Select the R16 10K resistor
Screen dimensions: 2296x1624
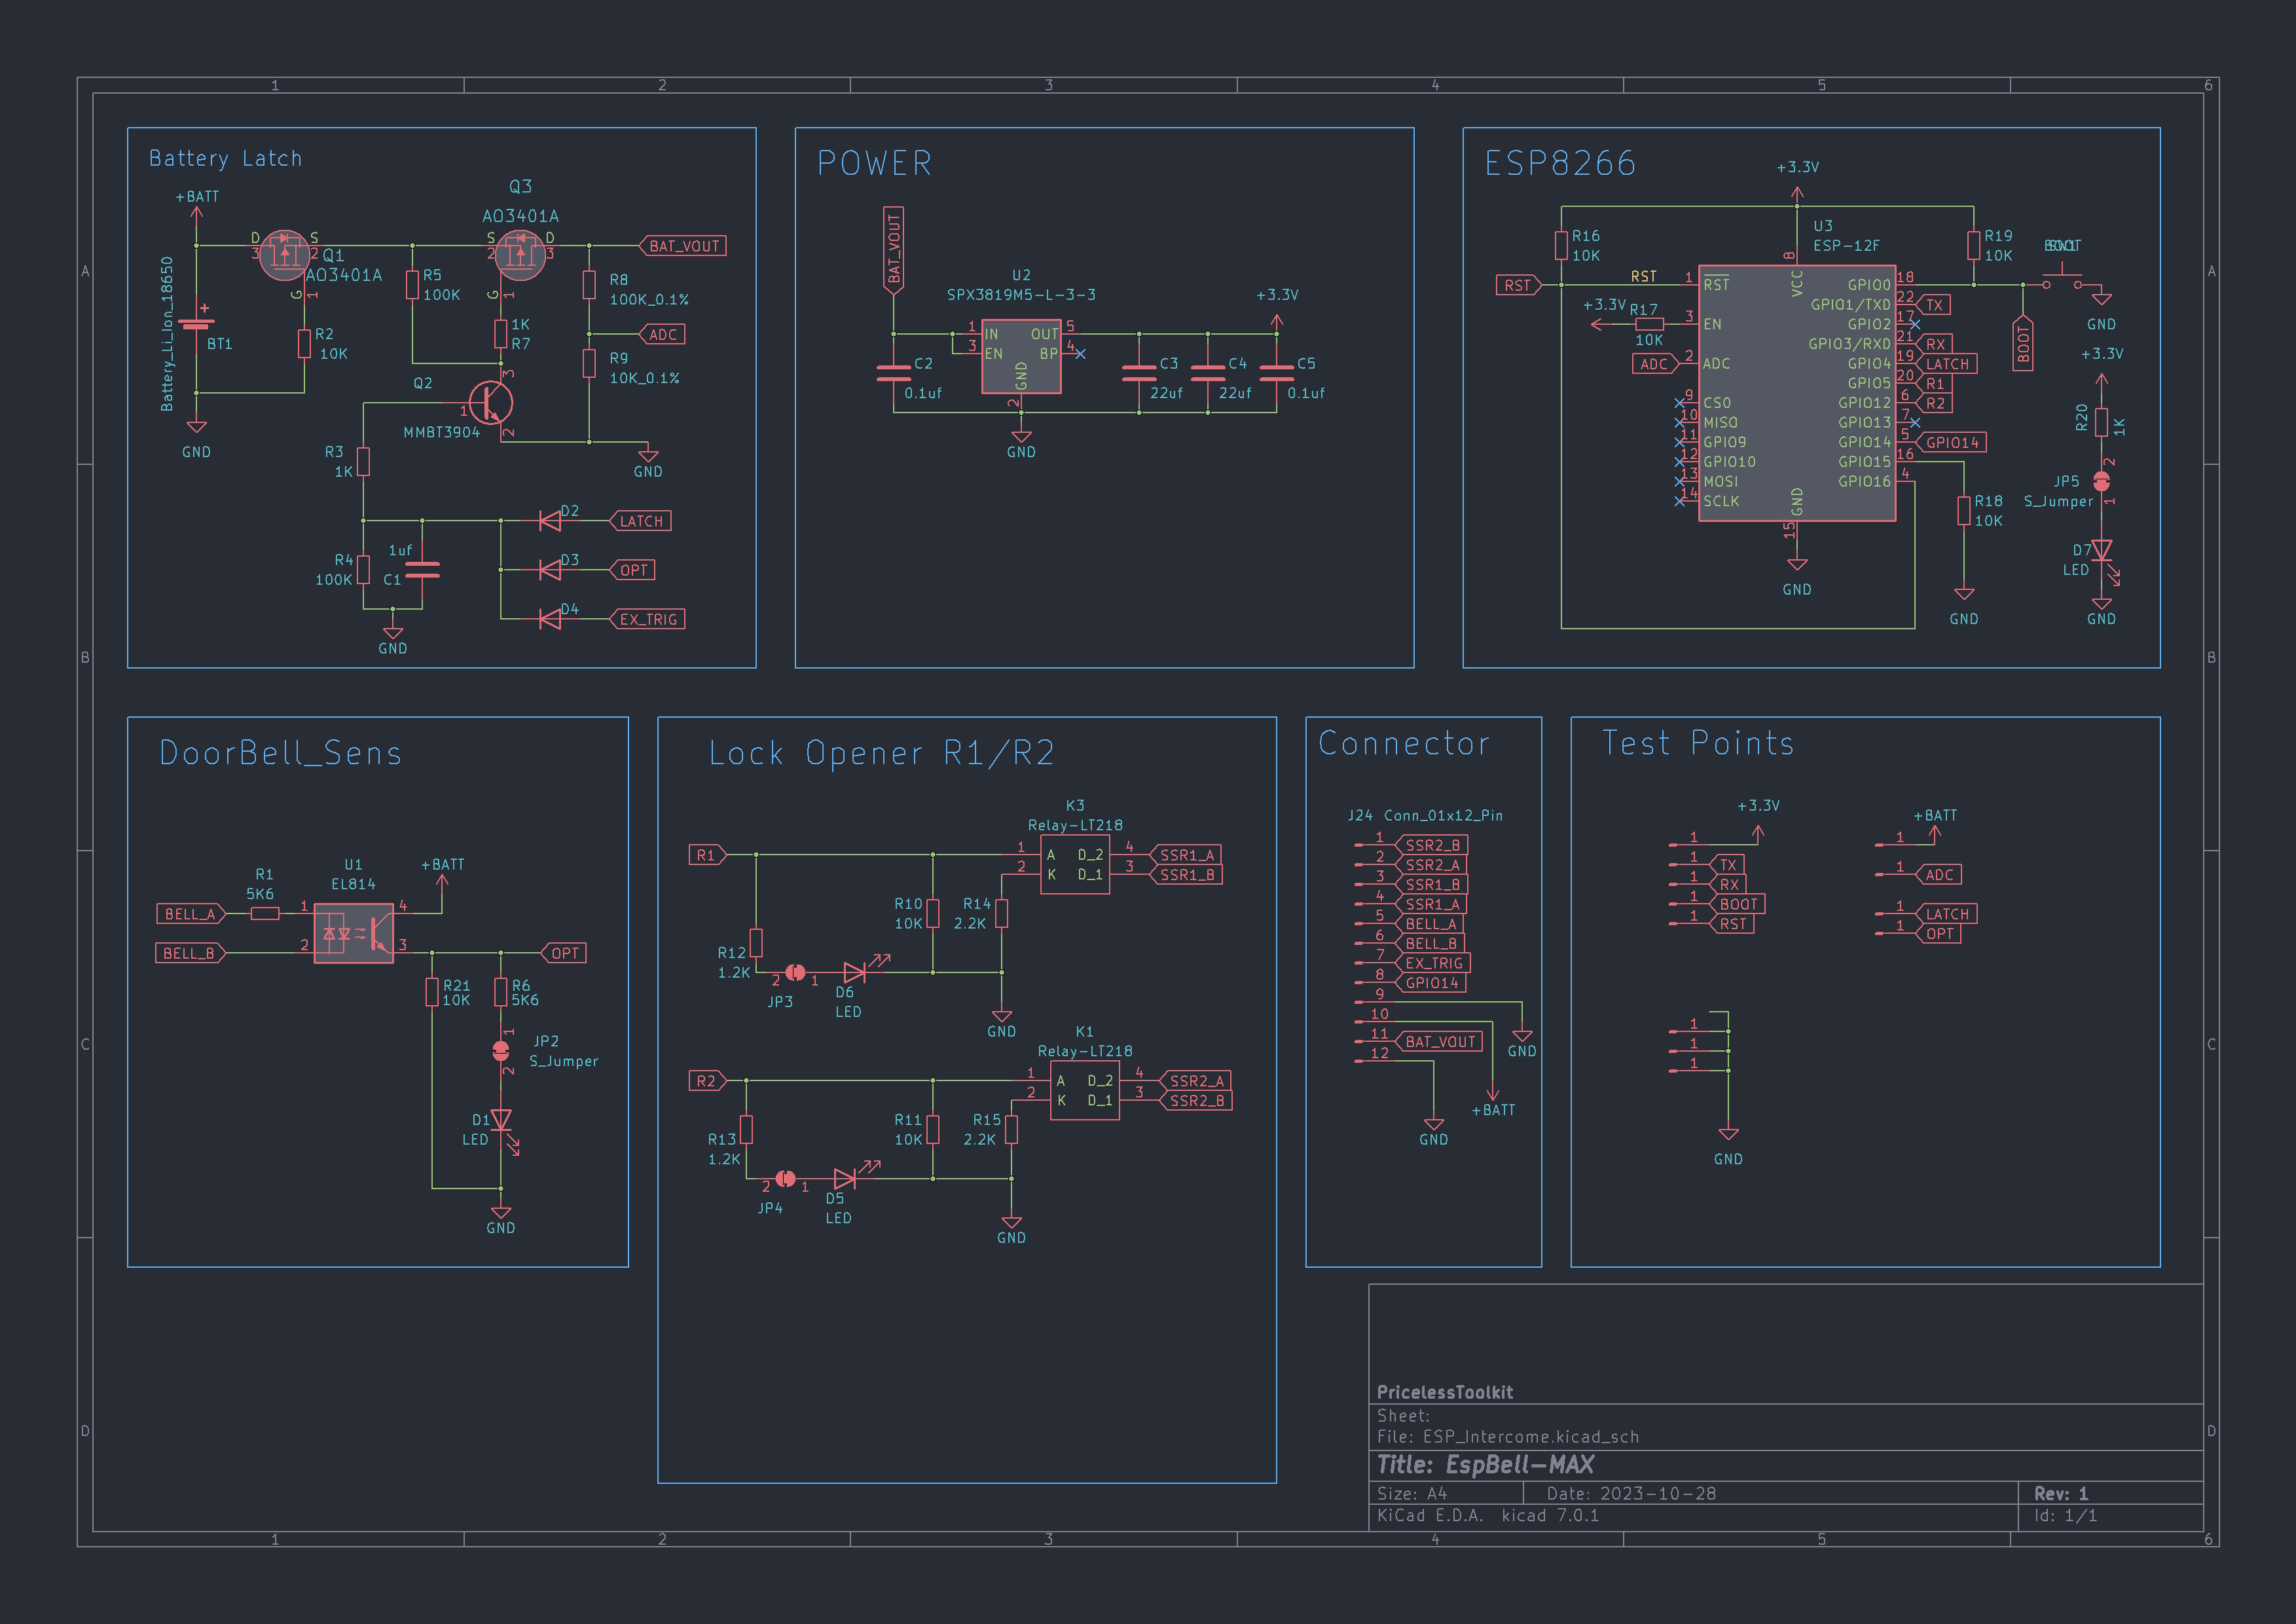coord(1561,246)
